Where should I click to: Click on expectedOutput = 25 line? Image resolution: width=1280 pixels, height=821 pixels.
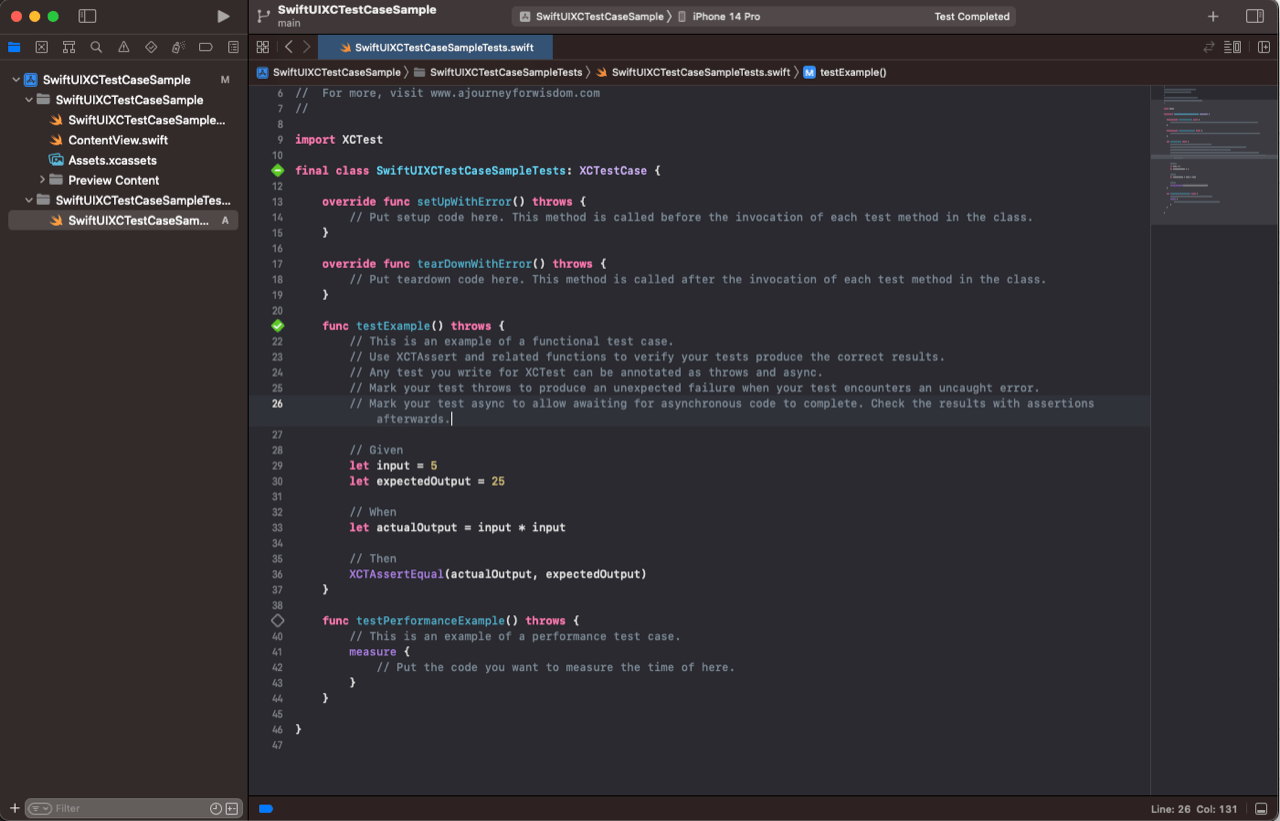[427, 481]
